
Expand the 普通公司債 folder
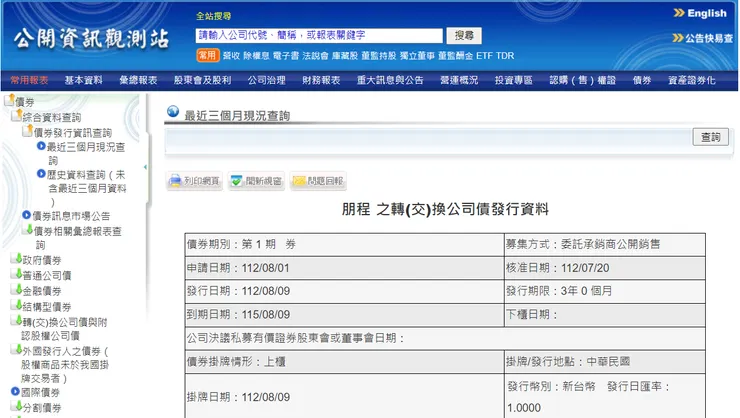17,274
